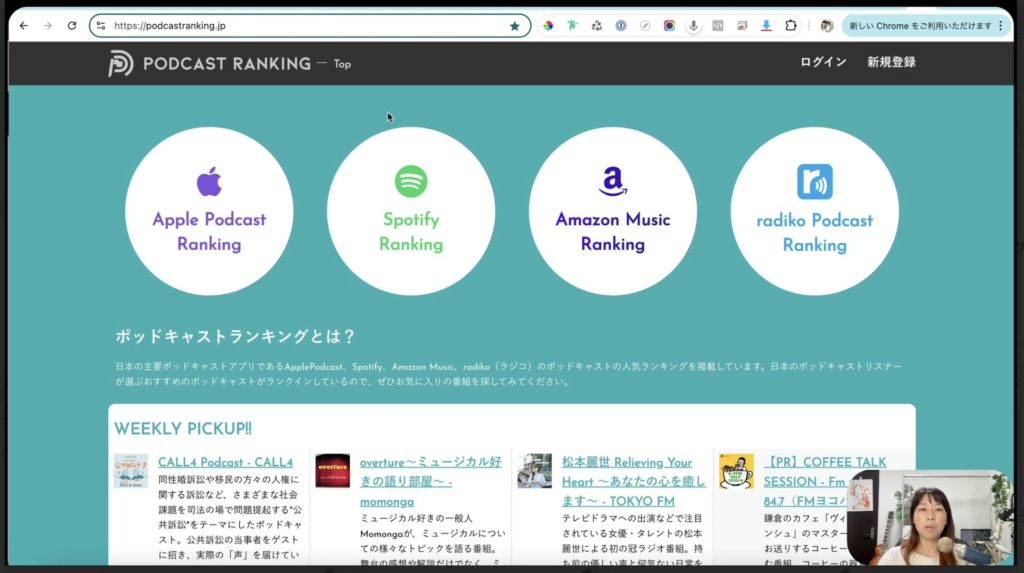This screenshot has width=1024, height=573.
Task: Click the 新規登録 menu item
Action: click(891, 62)
